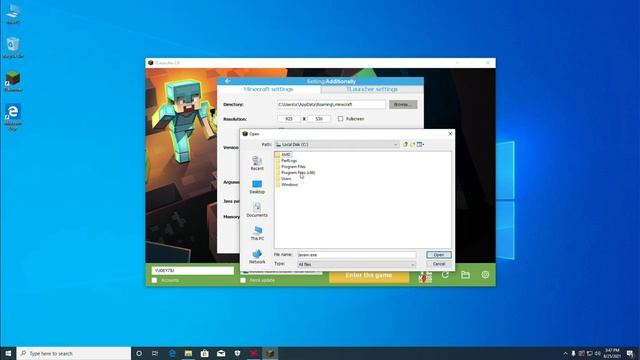Select PerfLogs folder

pyautogui.click(x=286, y=161)
